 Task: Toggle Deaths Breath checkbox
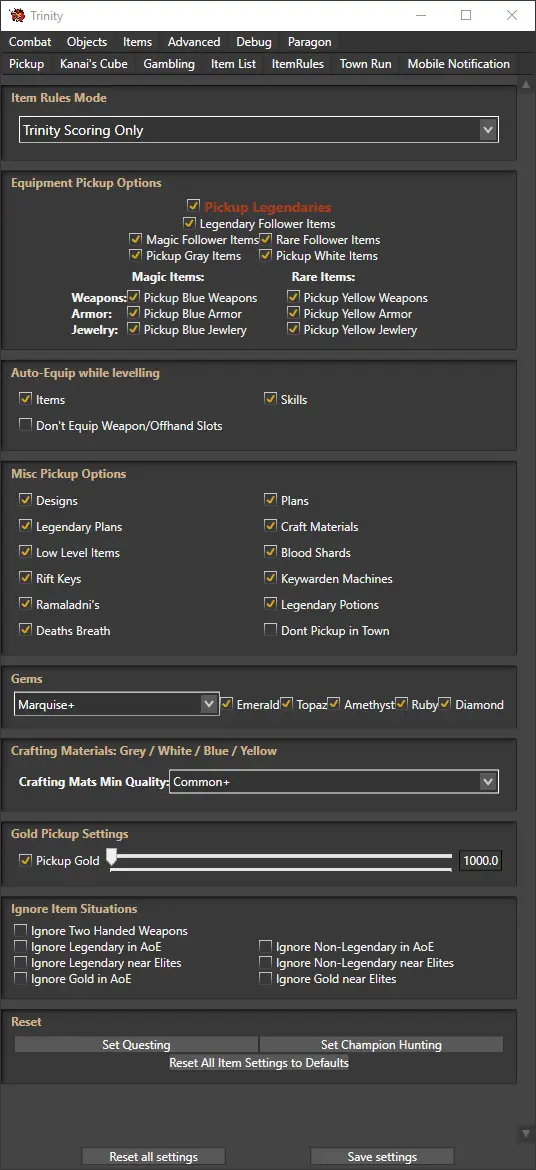(25, 630)
